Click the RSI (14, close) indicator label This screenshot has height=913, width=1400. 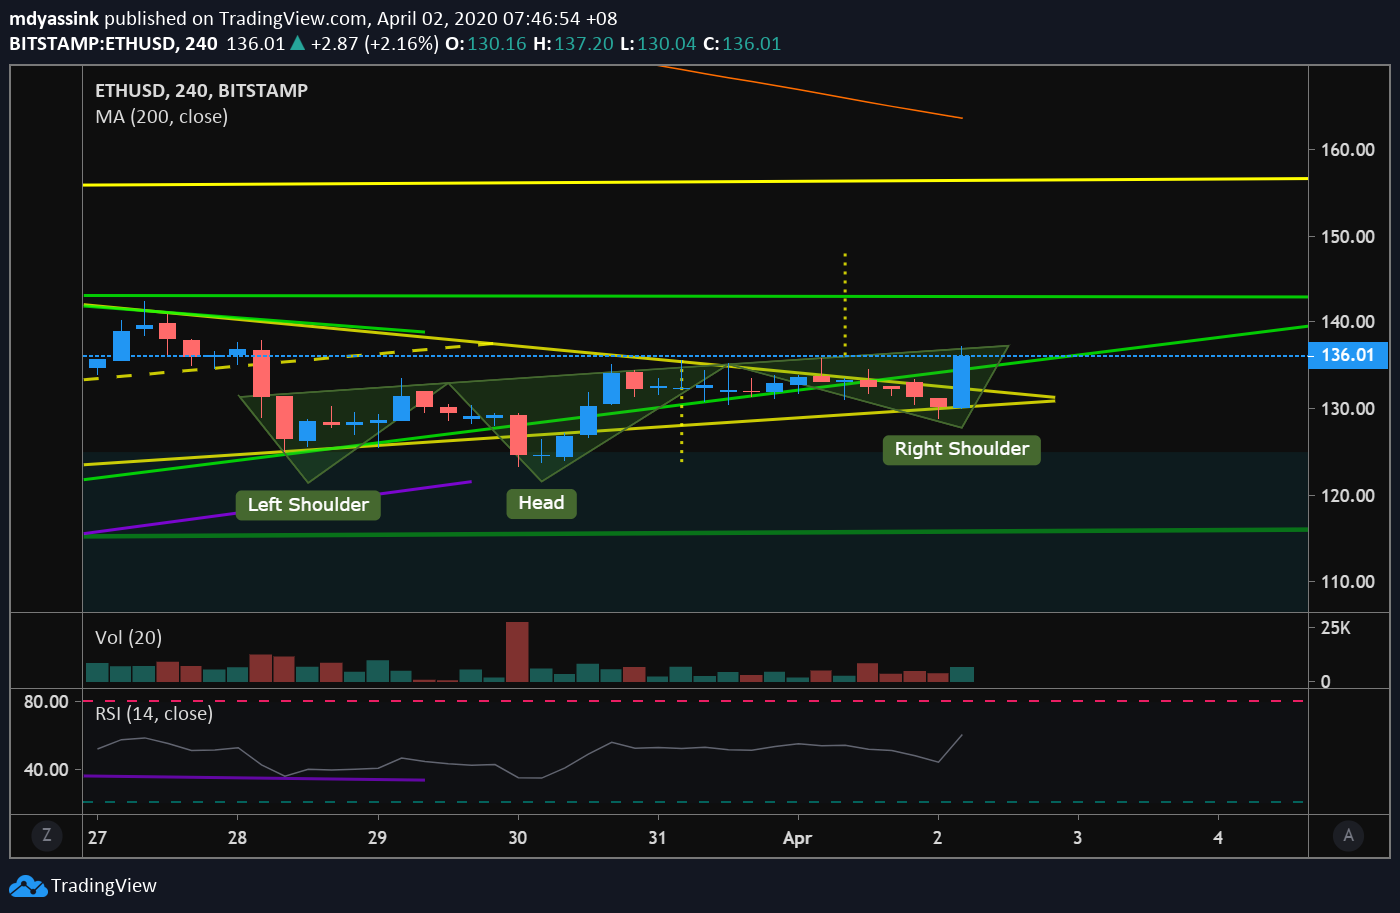(x=154, y=713)
